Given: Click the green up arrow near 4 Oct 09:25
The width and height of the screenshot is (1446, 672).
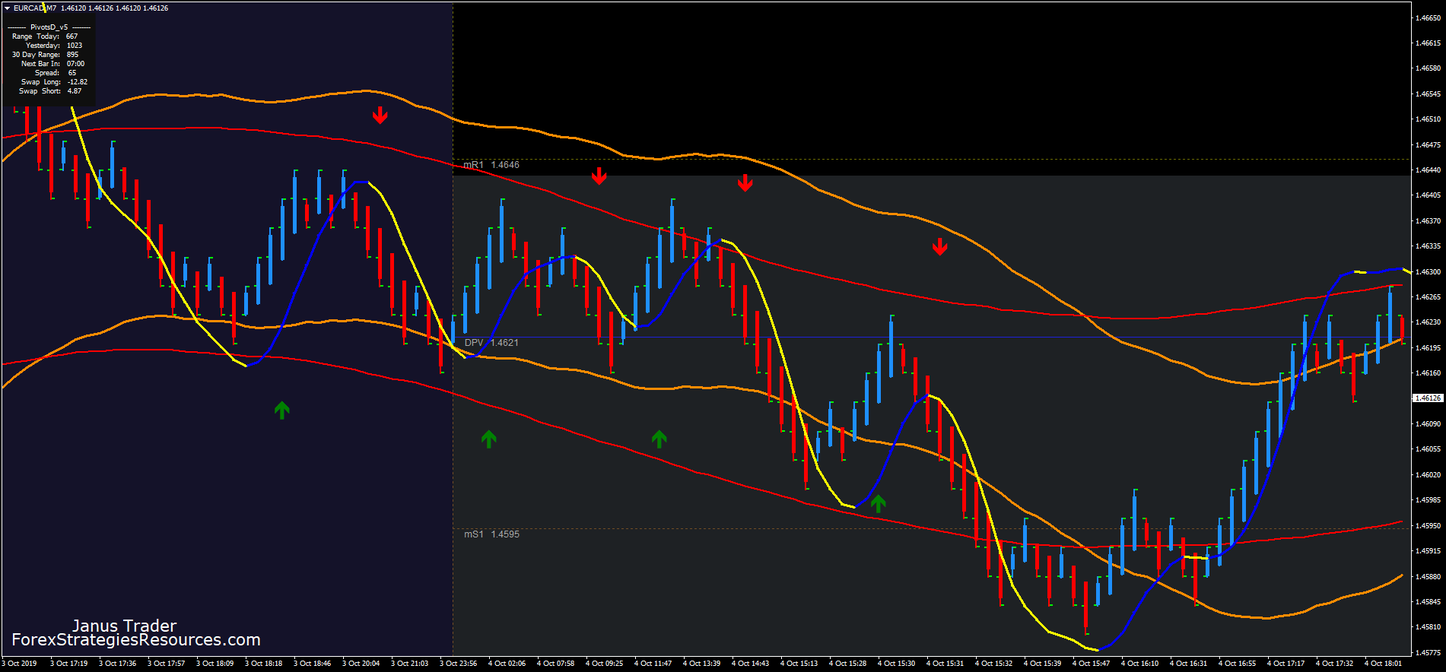Looking at the screenshot, I should pyautogui.click(x=658, y=436).
